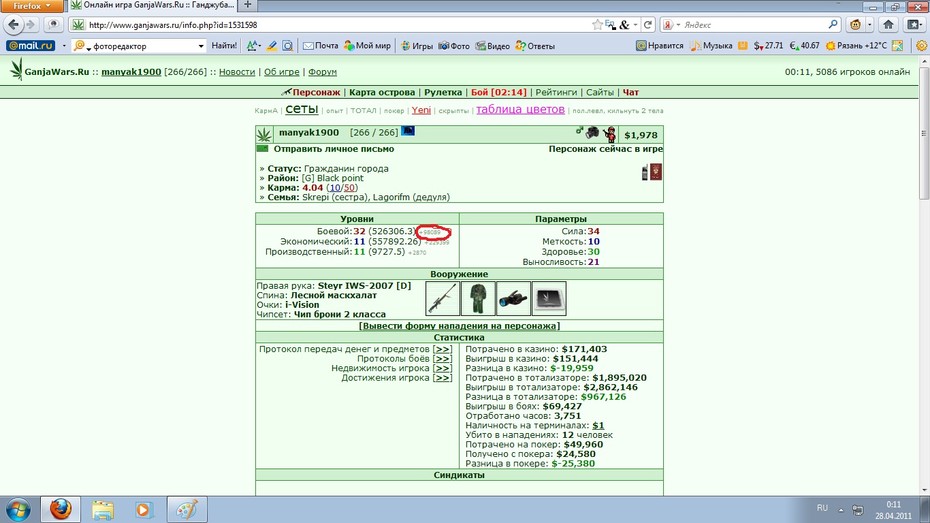Click the forest camouflage suit icon
The height and width of the screenshot is (523, 930).
478,298
